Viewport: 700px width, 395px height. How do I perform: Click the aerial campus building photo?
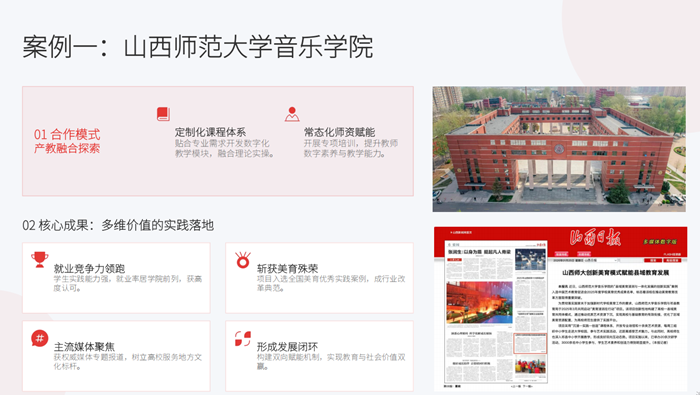559,149
